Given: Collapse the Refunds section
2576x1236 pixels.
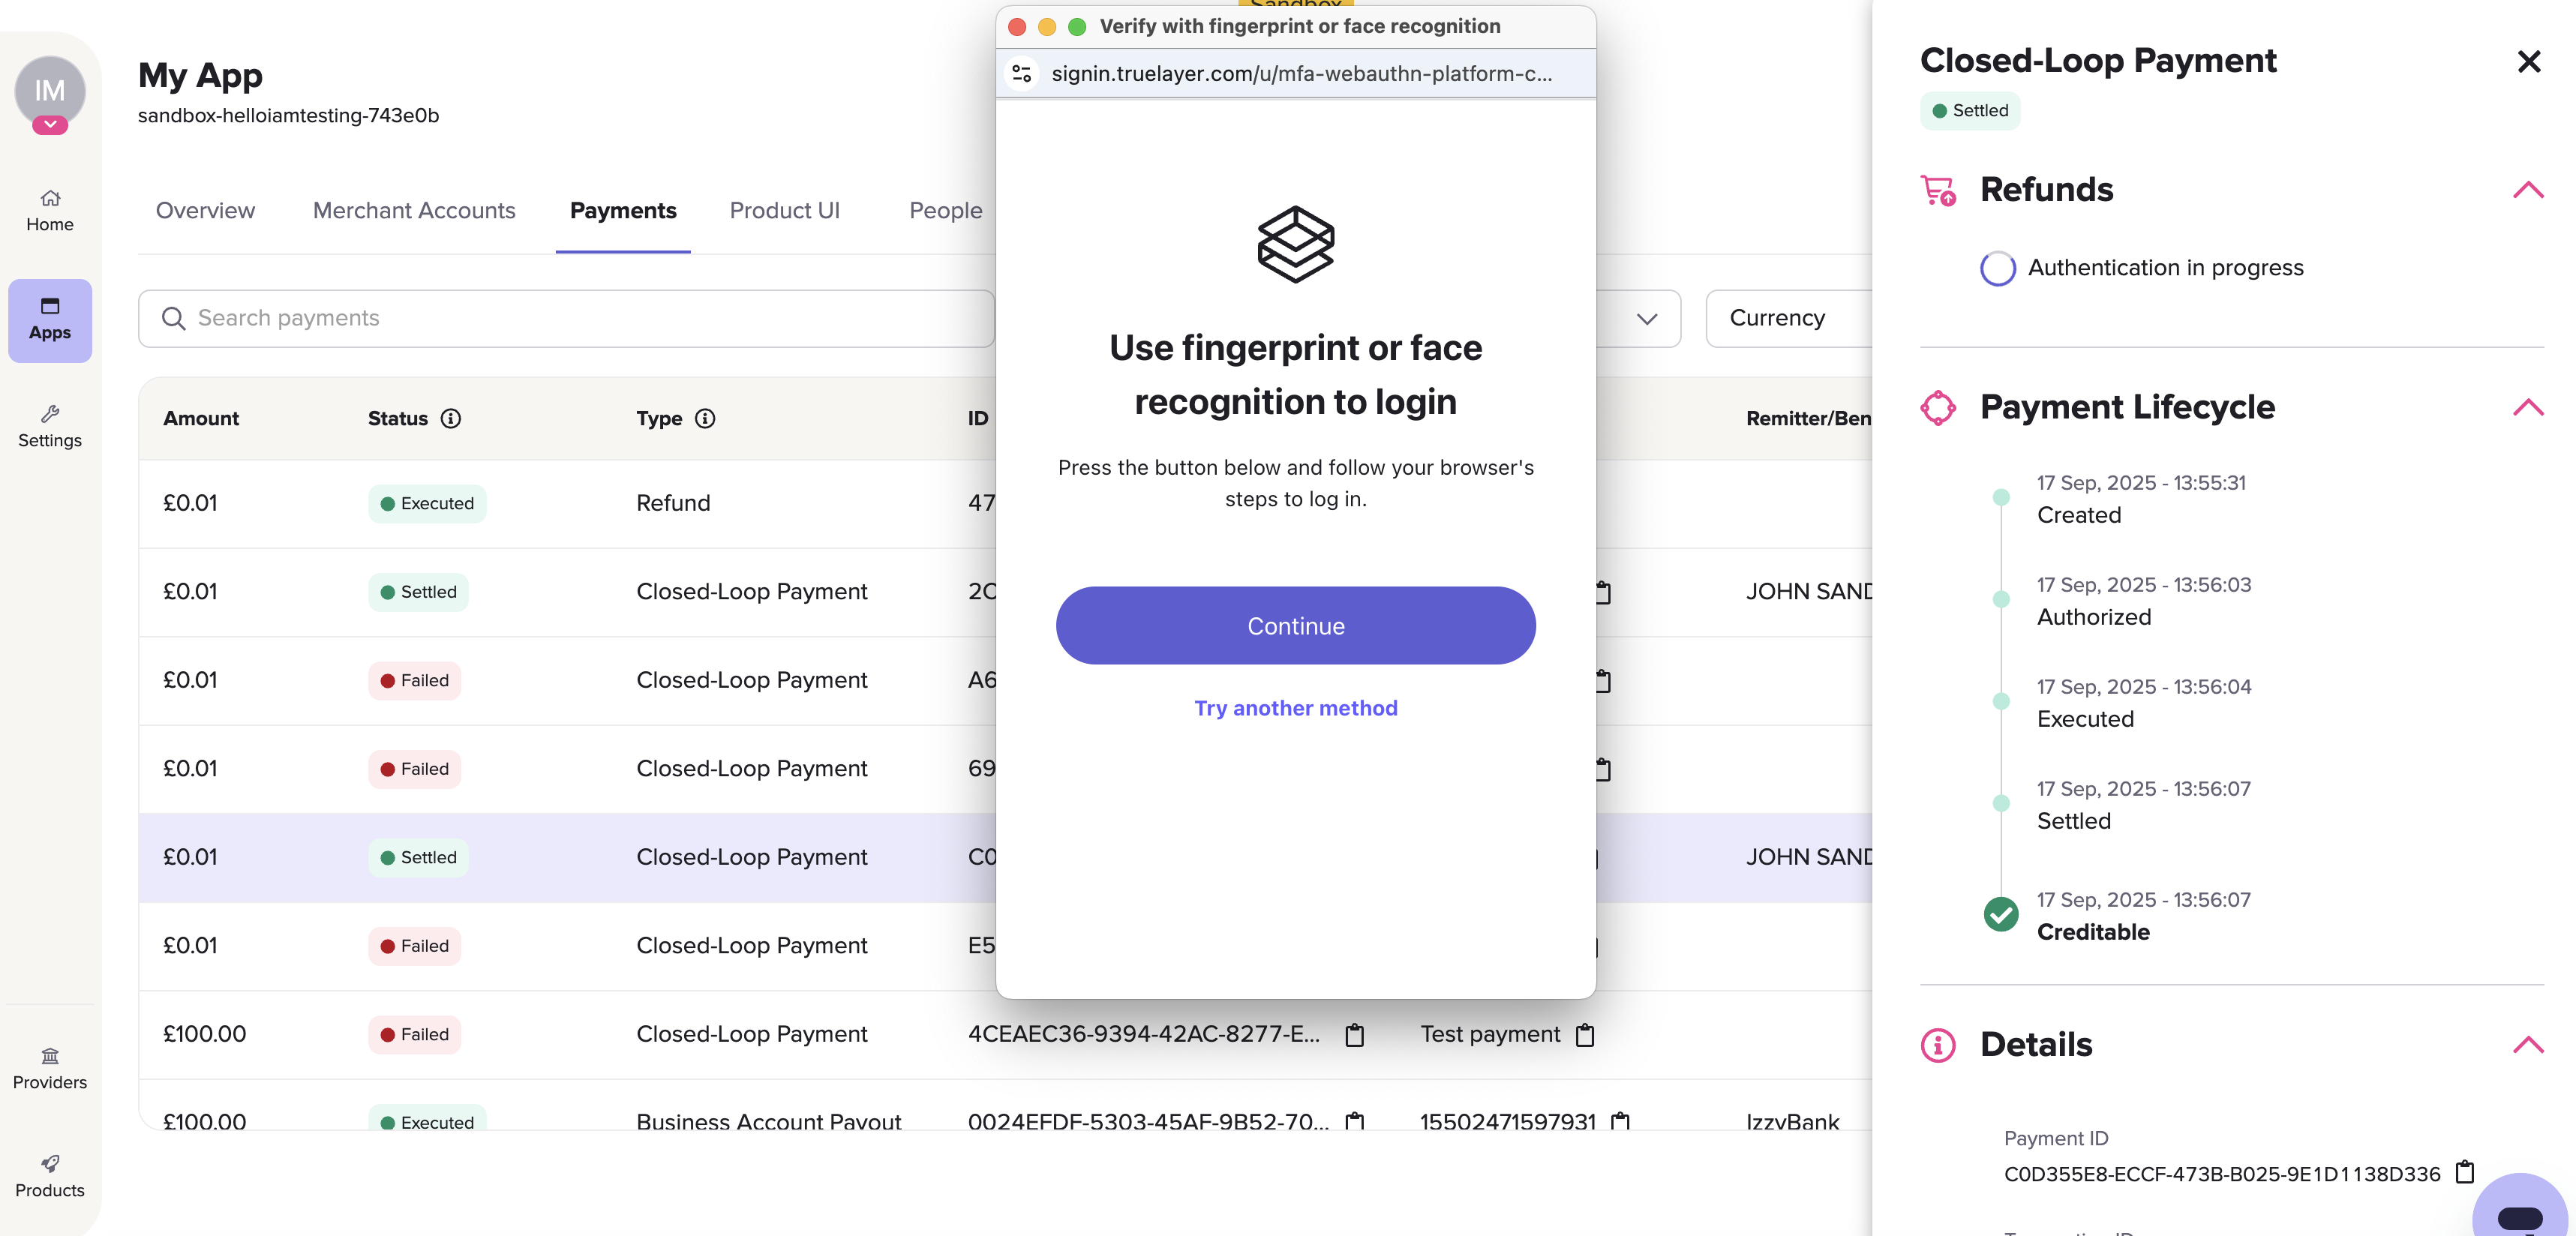Looking at the screenshot, I should pos(2527,190).
